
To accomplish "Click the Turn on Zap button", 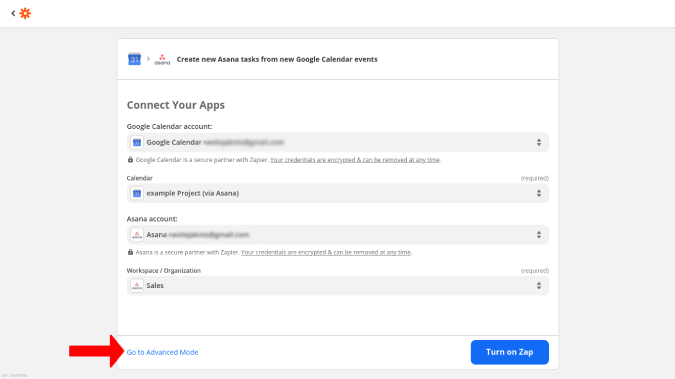I will (x=510, y=352).
